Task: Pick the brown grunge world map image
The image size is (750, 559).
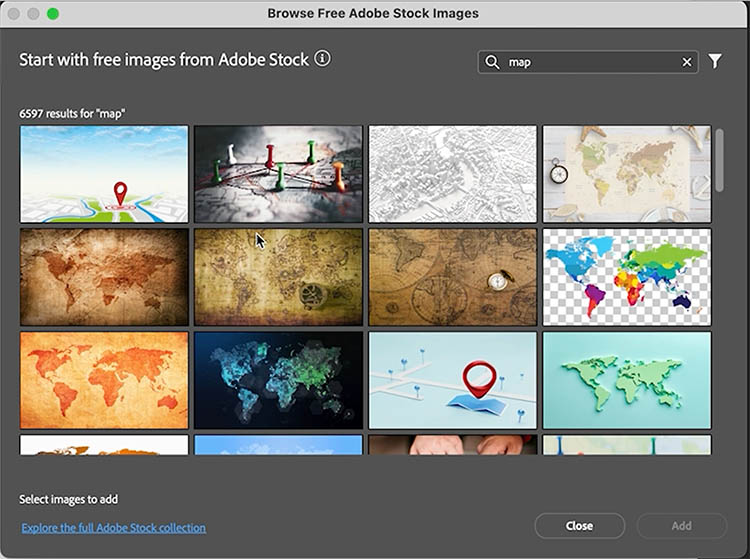Action: click(x=104, y=277)
